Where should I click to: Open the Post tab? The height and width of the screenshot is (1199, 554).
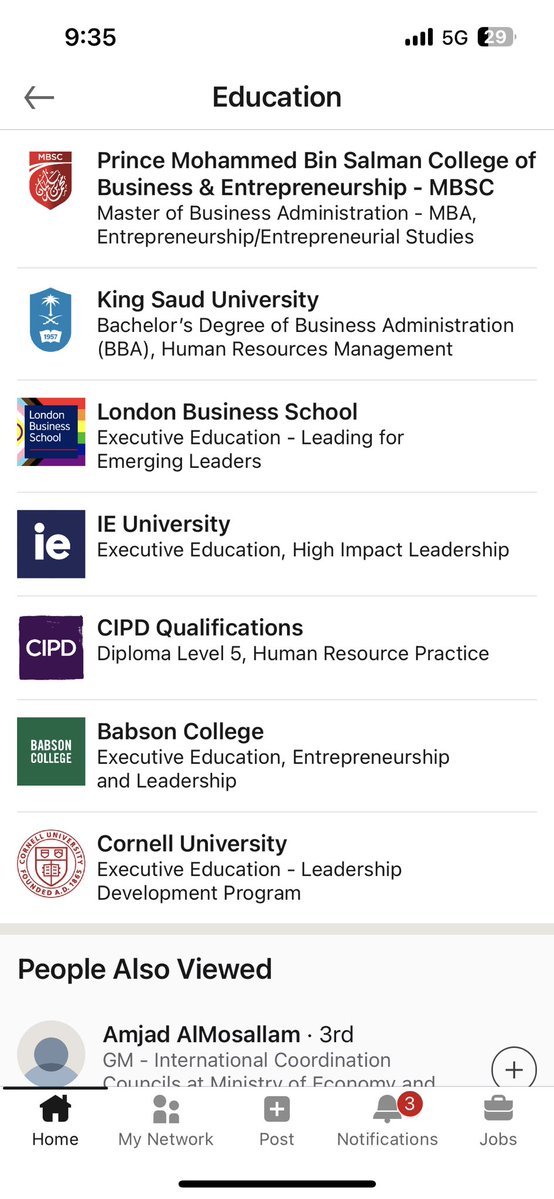click(x=276, y=1120)
